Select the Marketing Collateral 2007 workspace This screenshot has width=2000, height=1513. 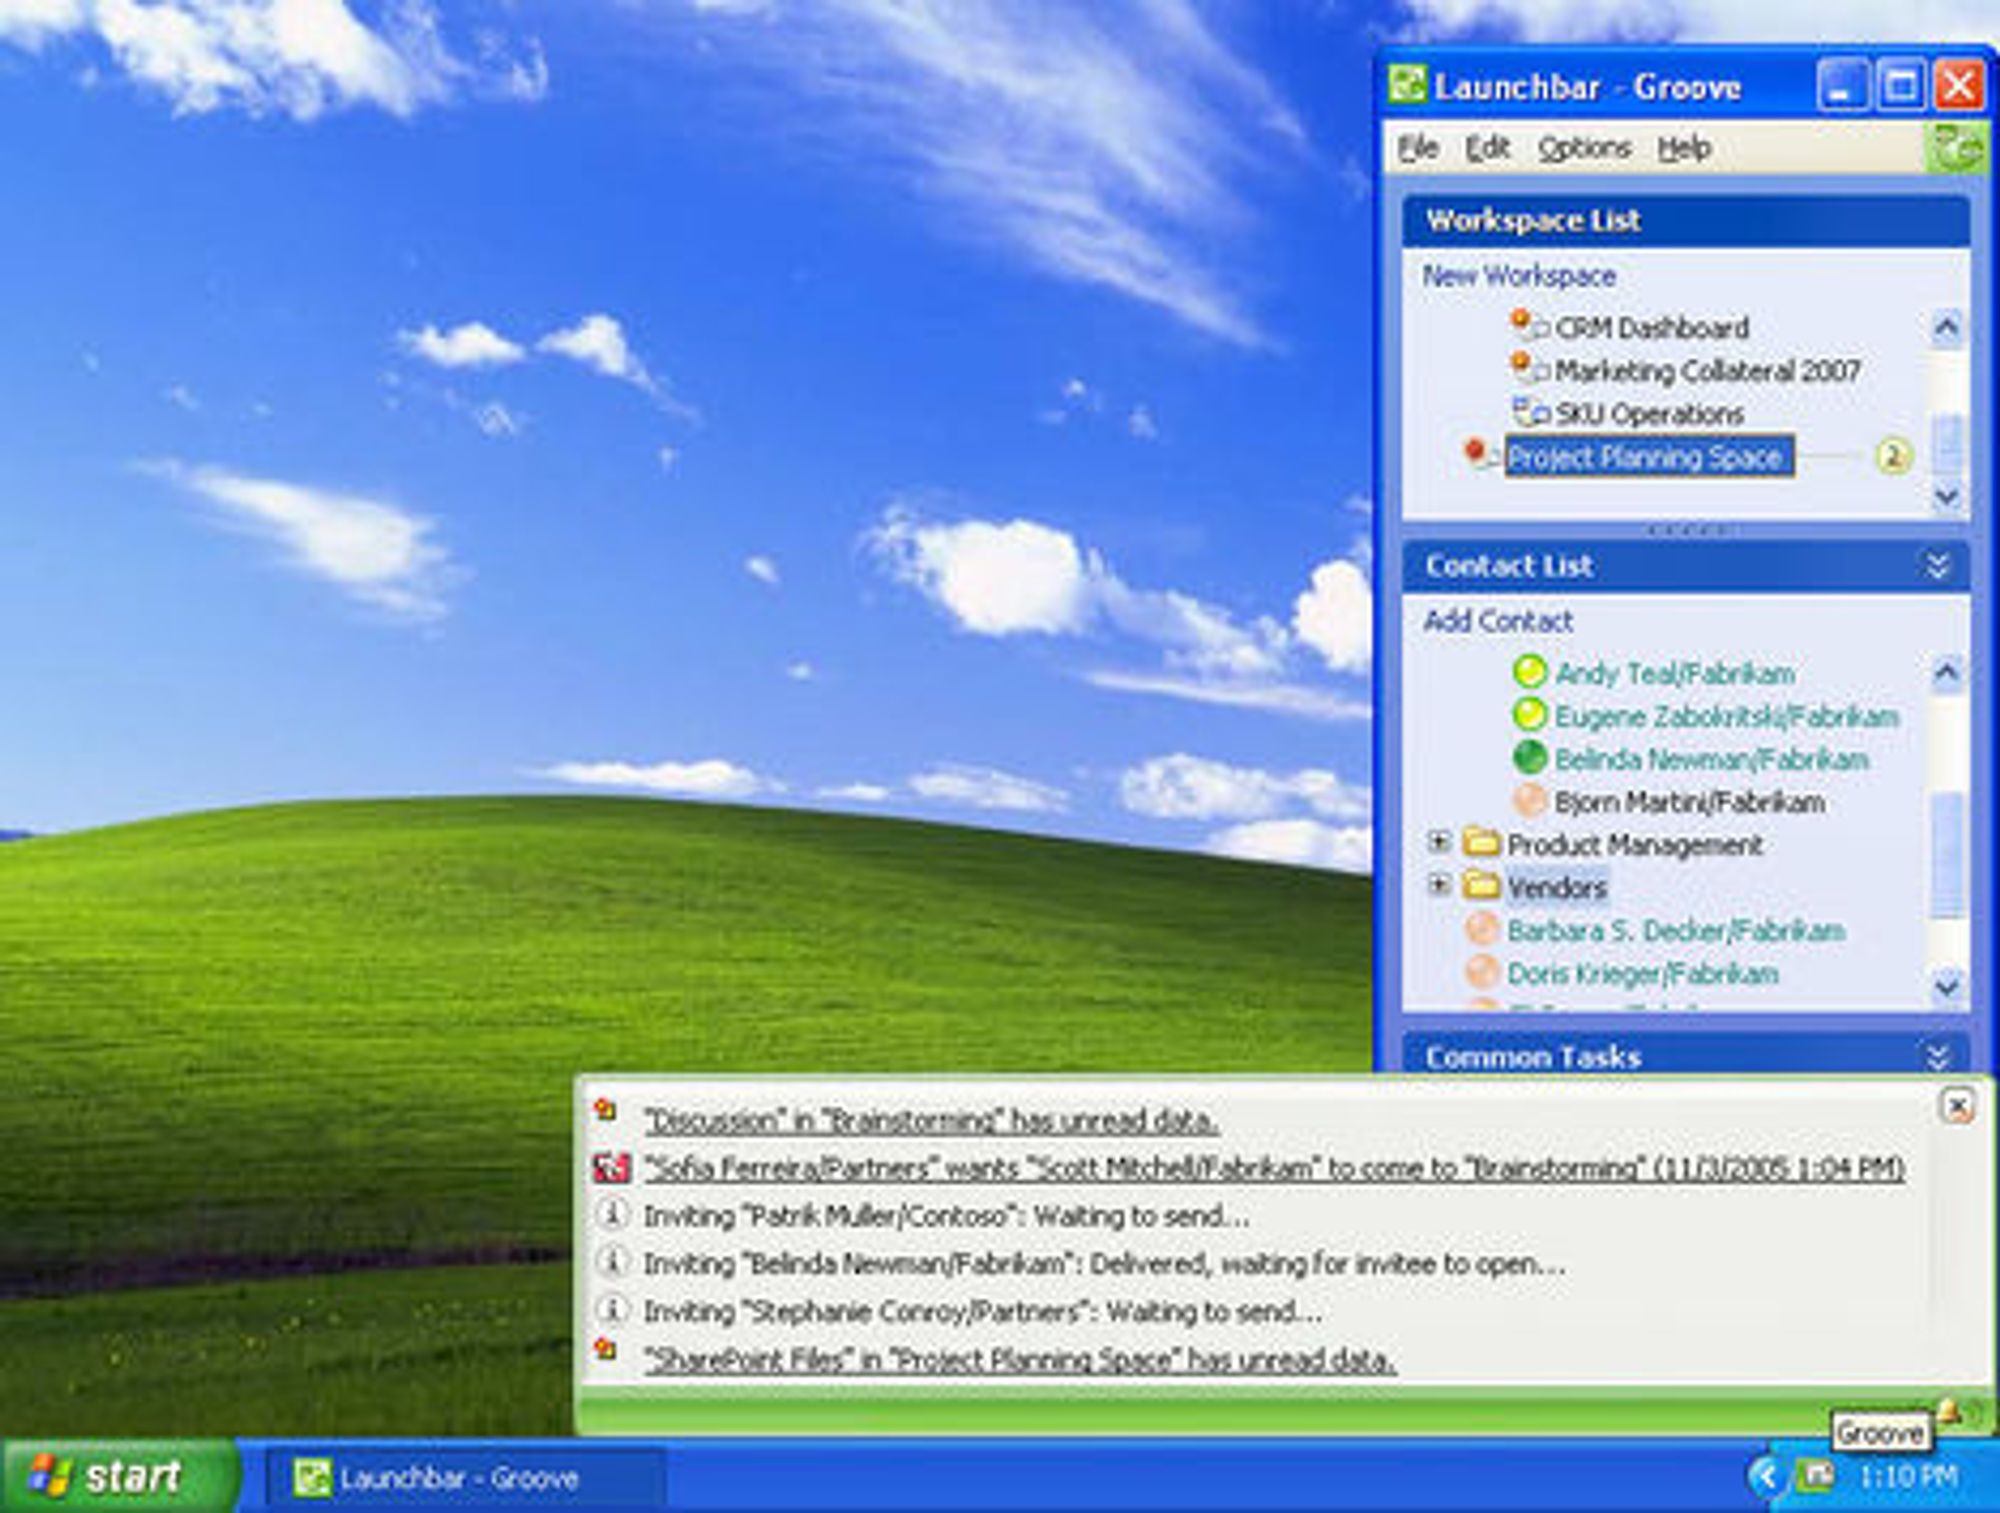(x=1707, y=370)
